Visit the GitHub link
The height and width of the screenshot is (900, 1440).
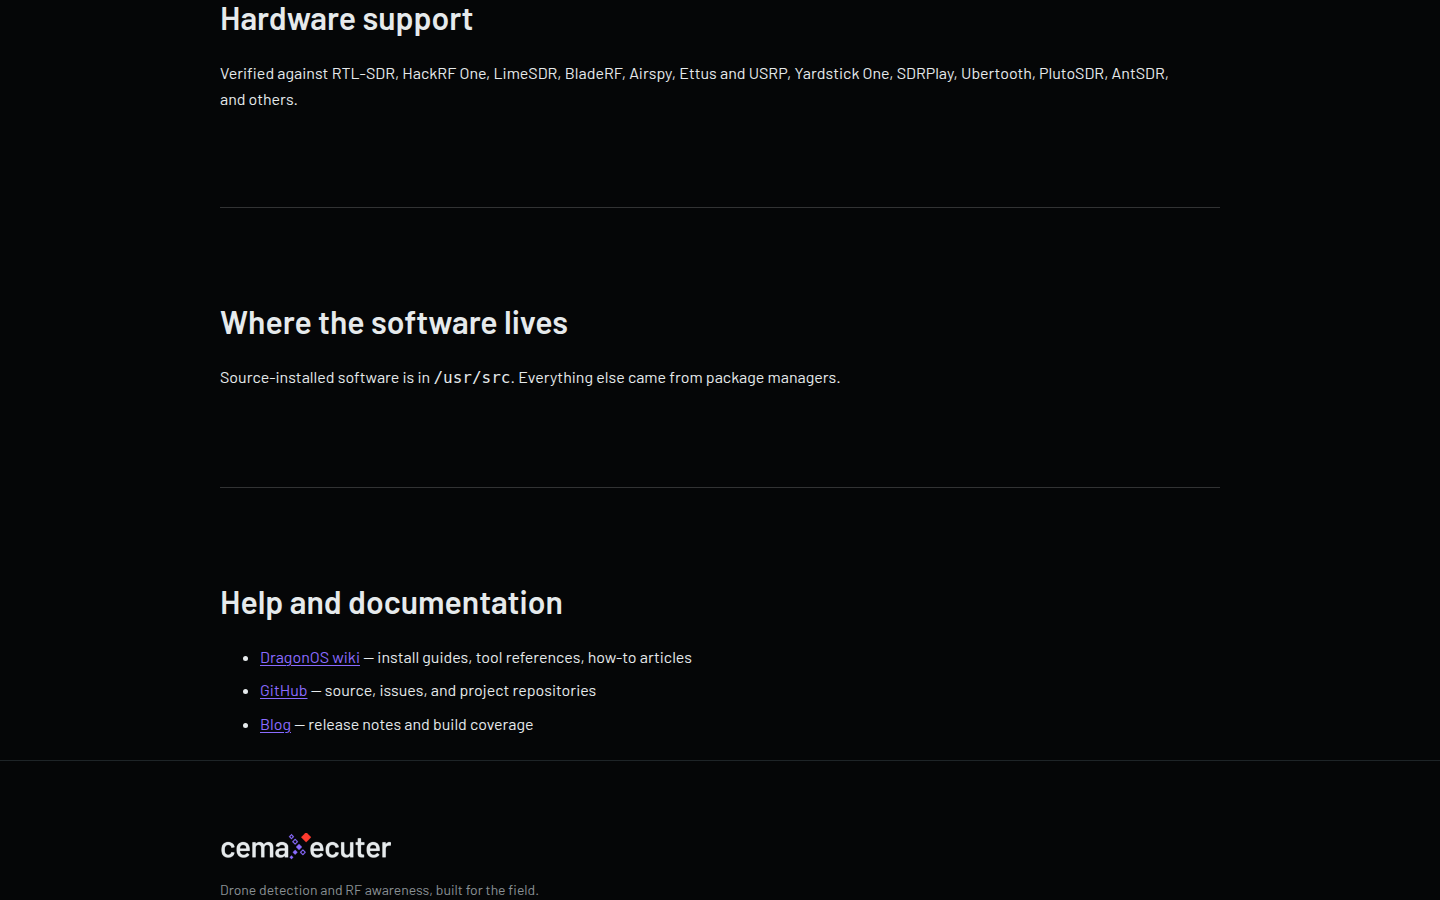click(283, 690)
